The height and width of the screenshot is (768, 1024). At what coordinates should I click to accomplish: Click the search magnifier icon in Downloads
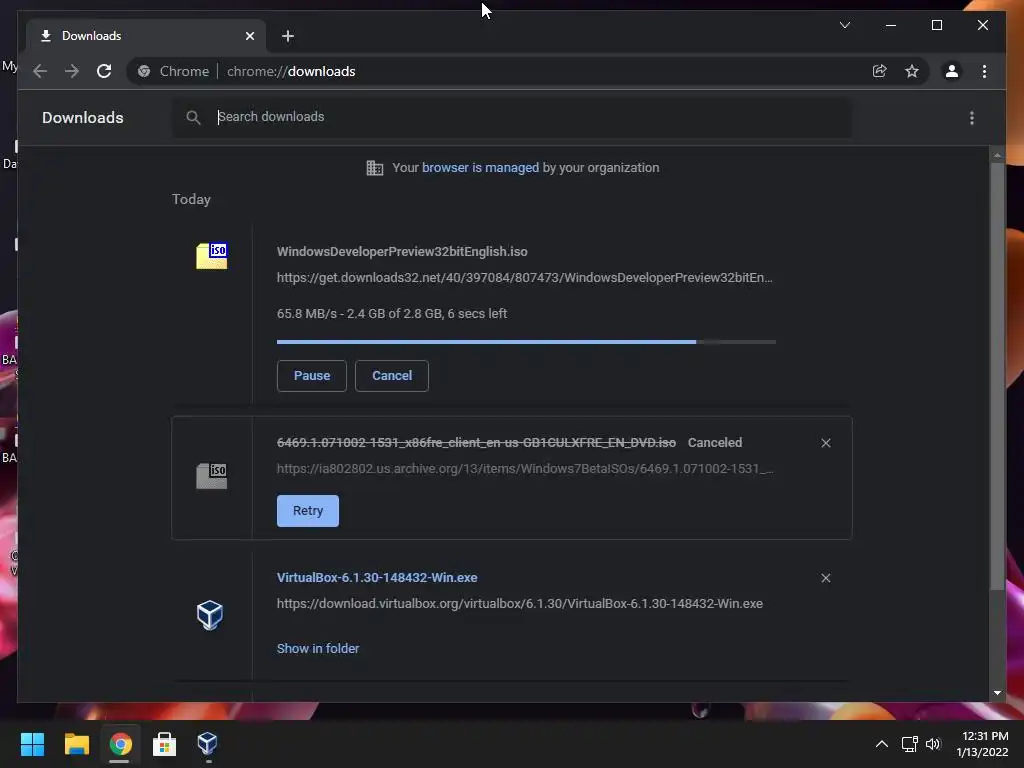193,118
